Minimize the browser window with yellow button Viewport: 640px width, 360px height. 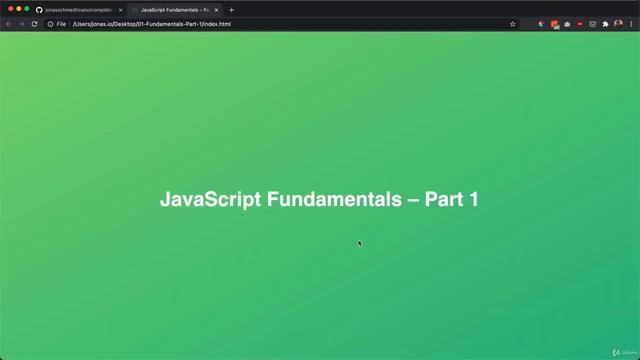pyautogui.click(x=19, y=9)
